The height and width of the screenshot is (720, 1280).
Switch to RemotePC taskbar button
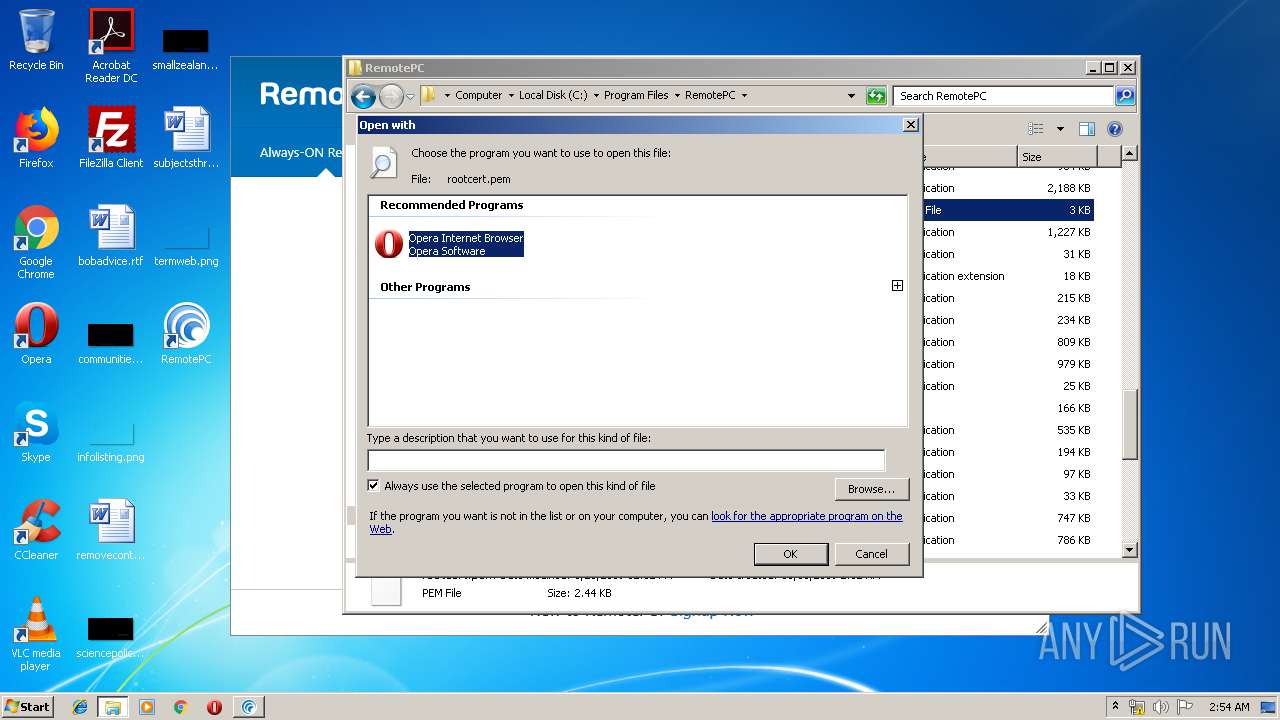pos(249,707)
